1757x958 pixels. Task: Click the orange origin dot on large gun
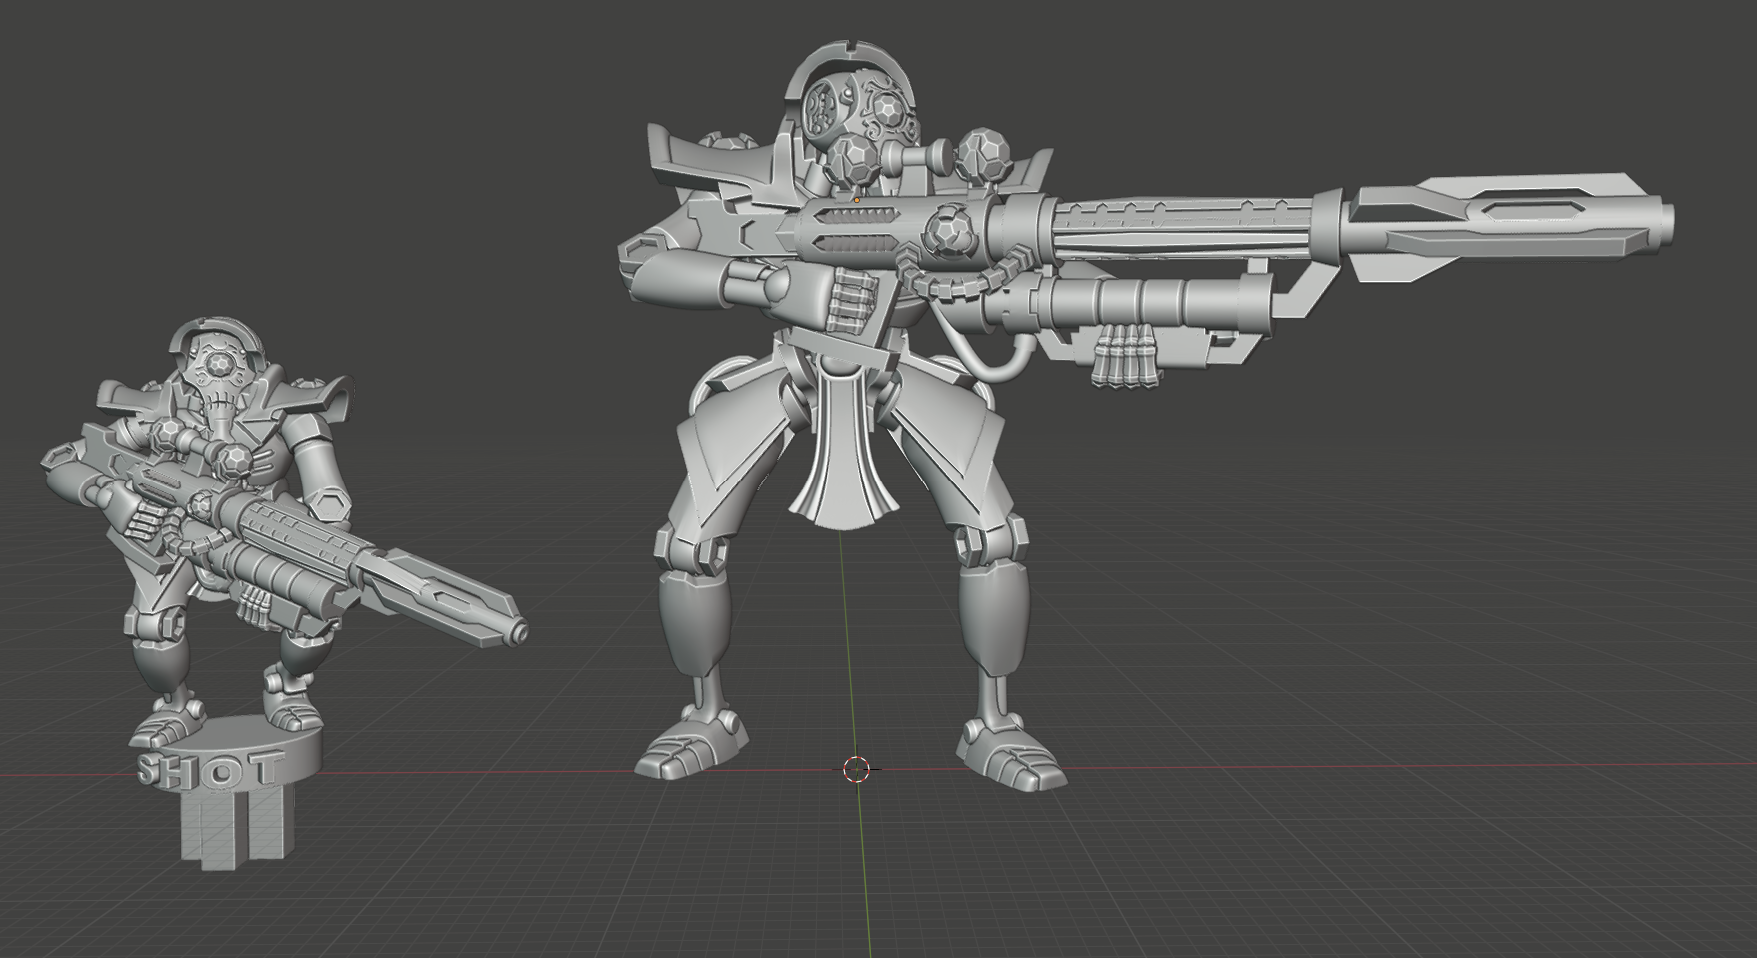[857, 200]
